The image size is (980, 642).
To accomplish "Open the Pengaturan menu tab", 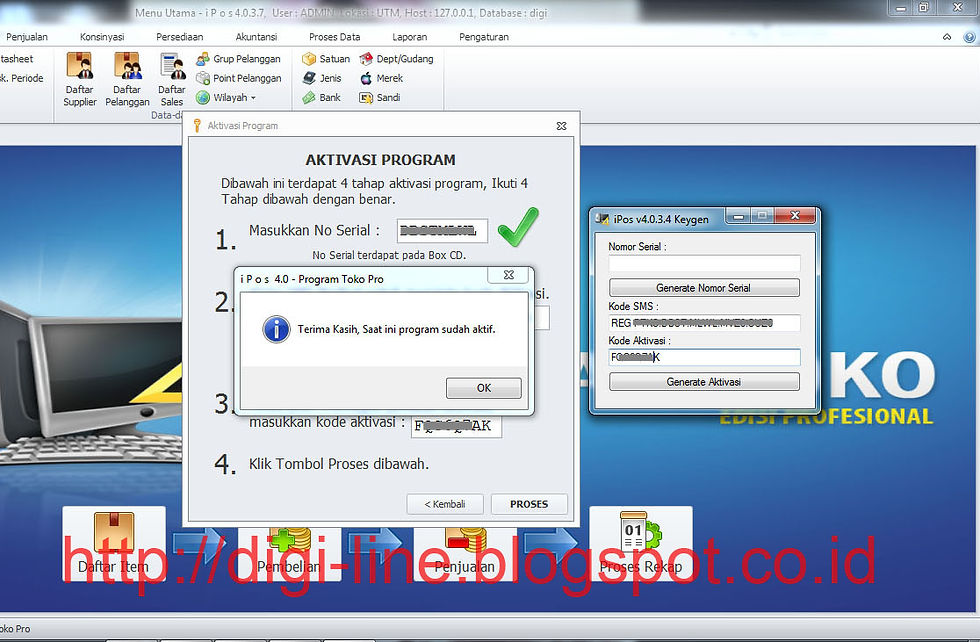I will point(484,37).
